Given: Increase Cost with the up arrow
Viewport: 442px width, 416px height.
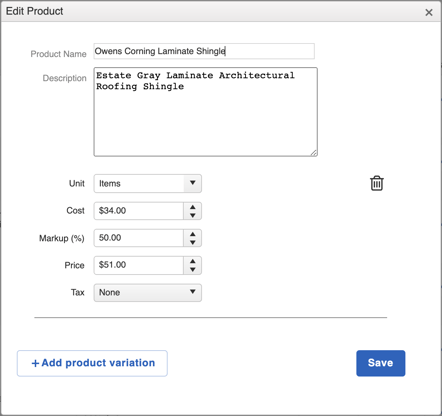Looking at the screenshot, I should pyautogui.click(x=193, y=207).
